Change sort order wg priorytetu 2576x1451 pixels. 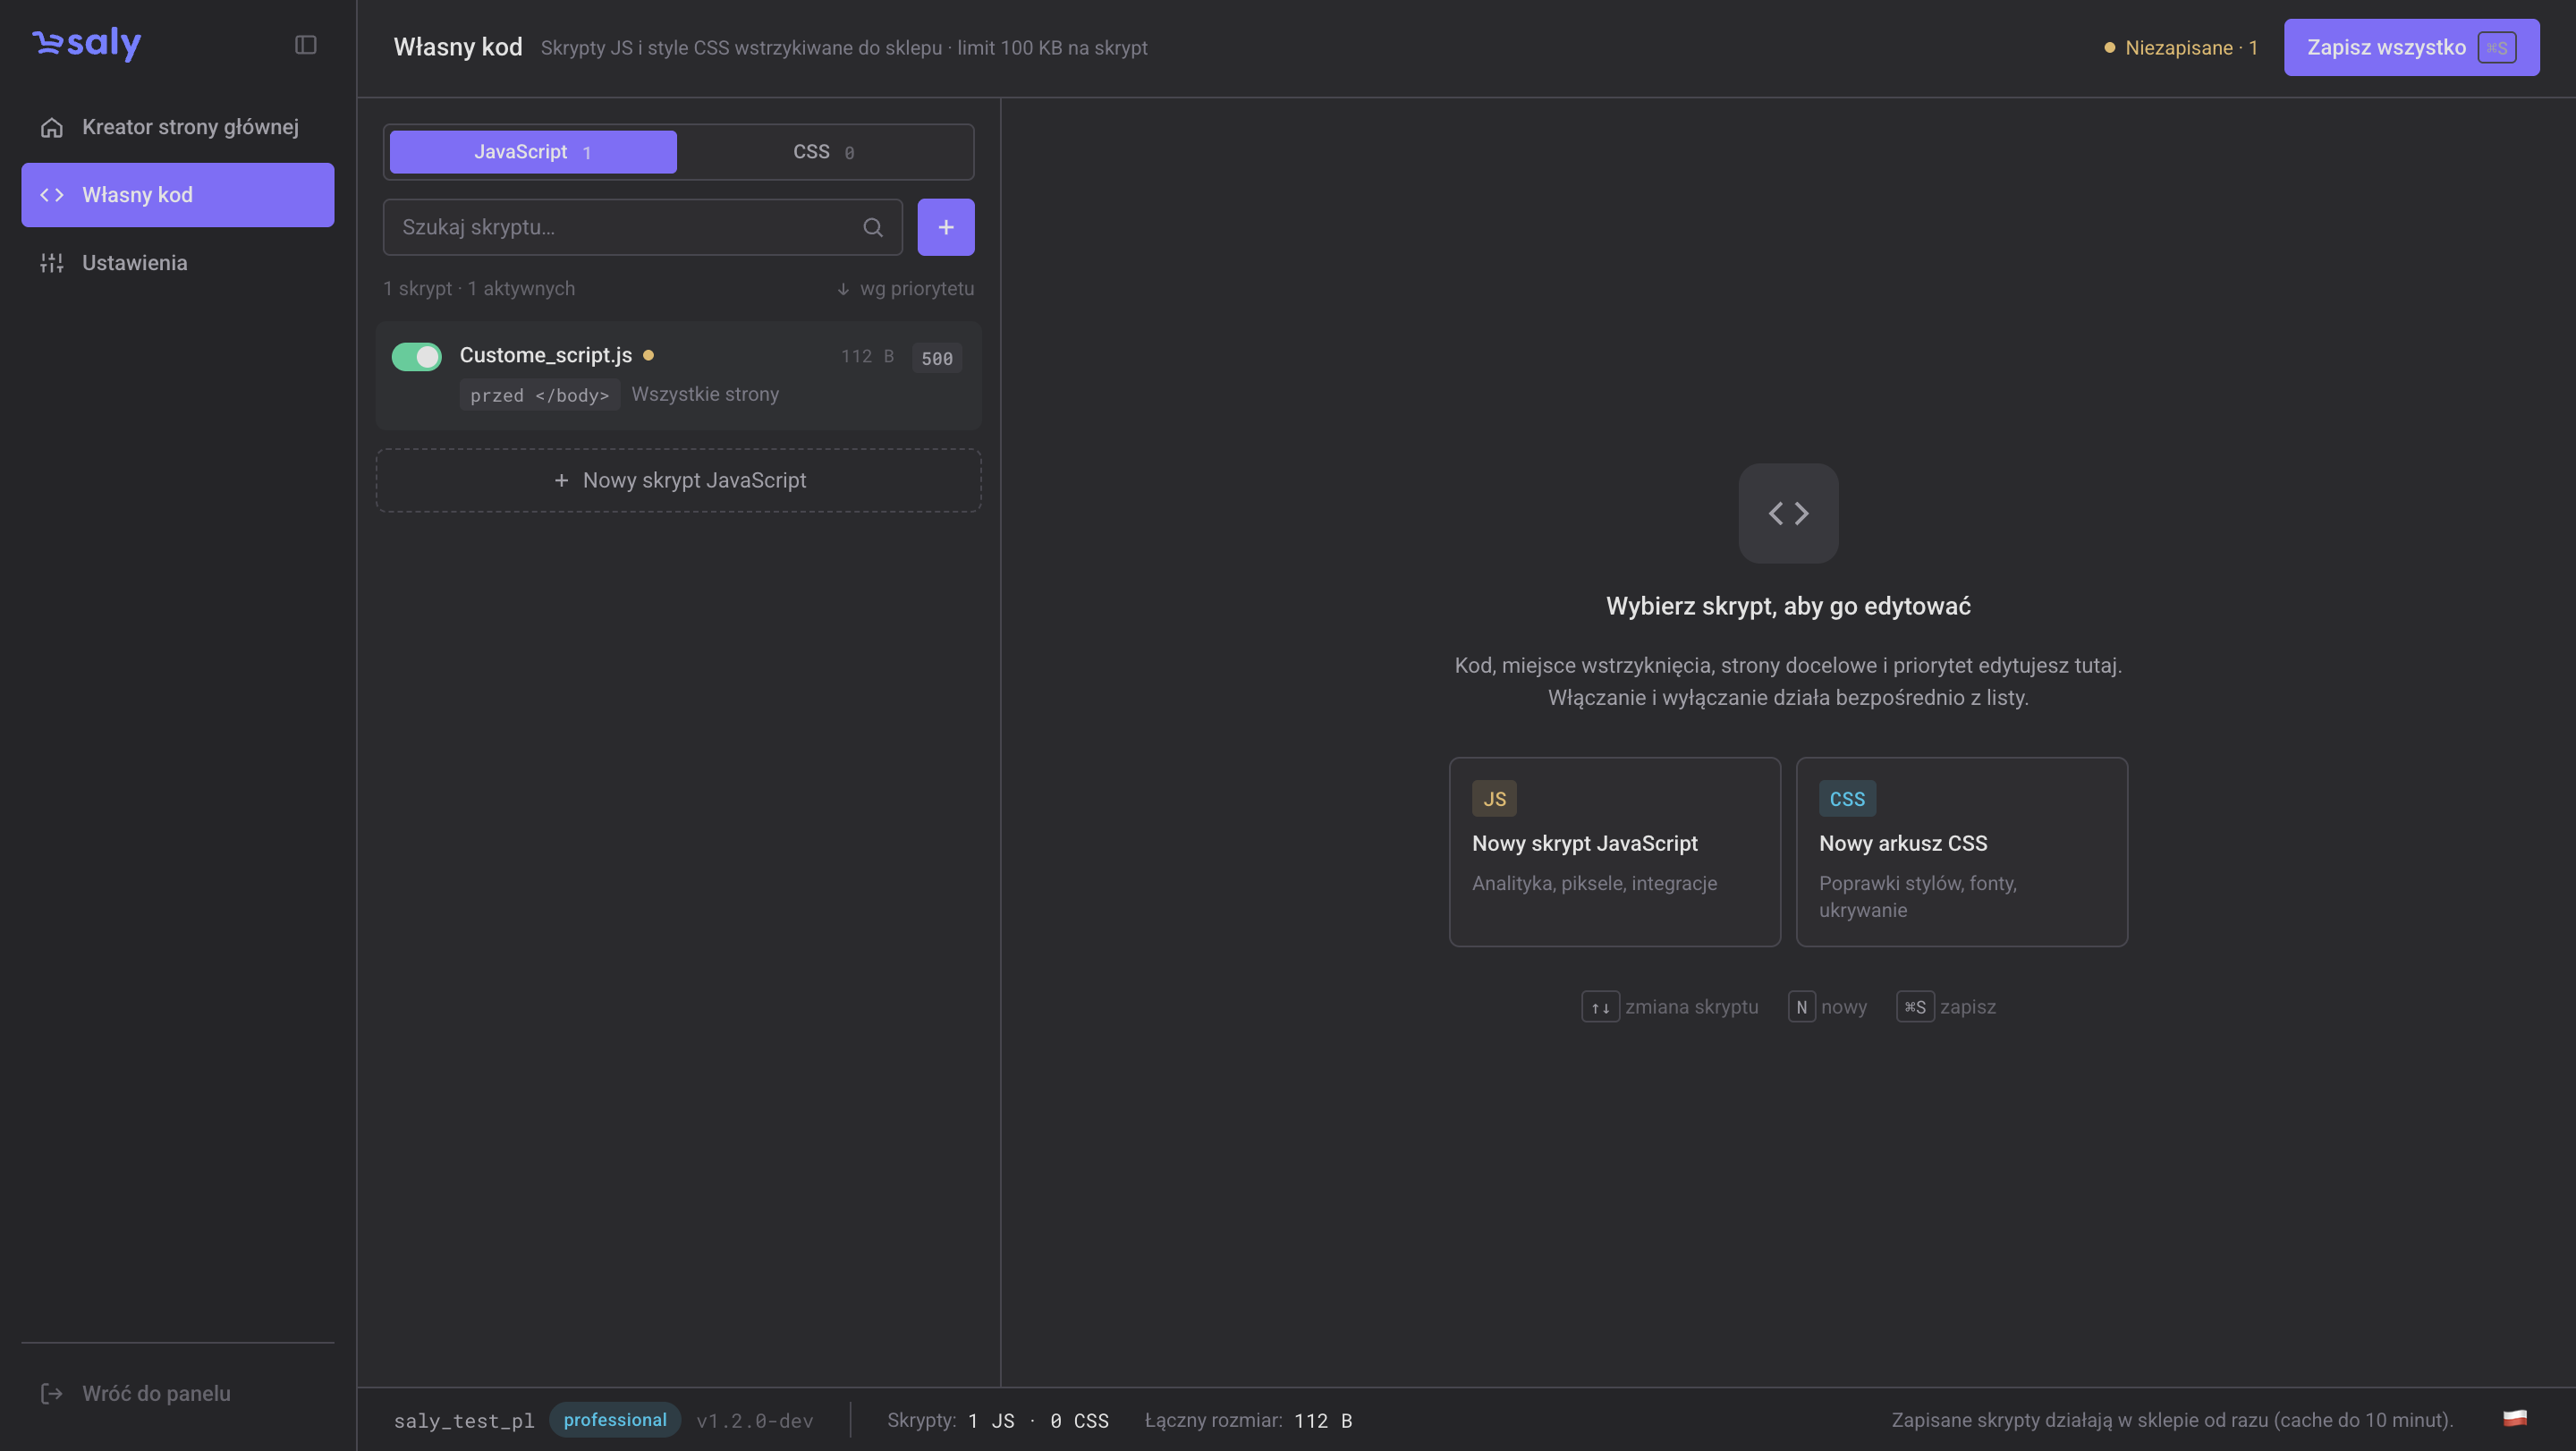pos(905,289)
